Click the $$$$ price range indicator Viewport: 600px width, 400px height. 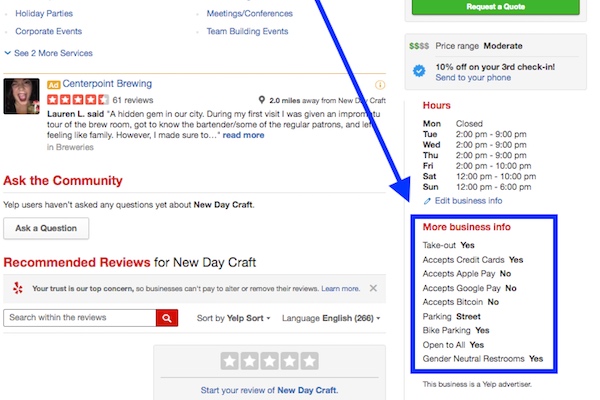click(x=419, y=46)
